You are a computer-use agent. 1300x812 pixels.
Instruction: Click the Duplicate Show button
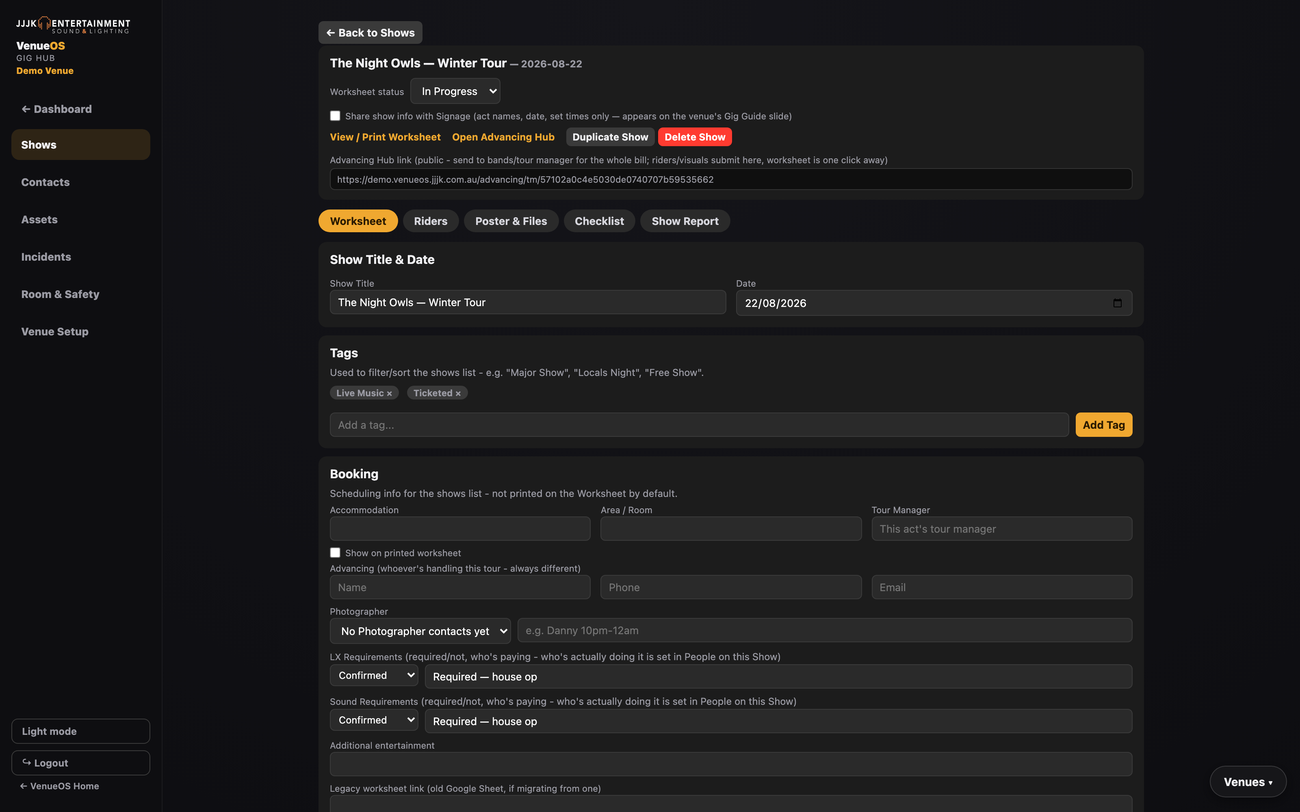(610, 137)
